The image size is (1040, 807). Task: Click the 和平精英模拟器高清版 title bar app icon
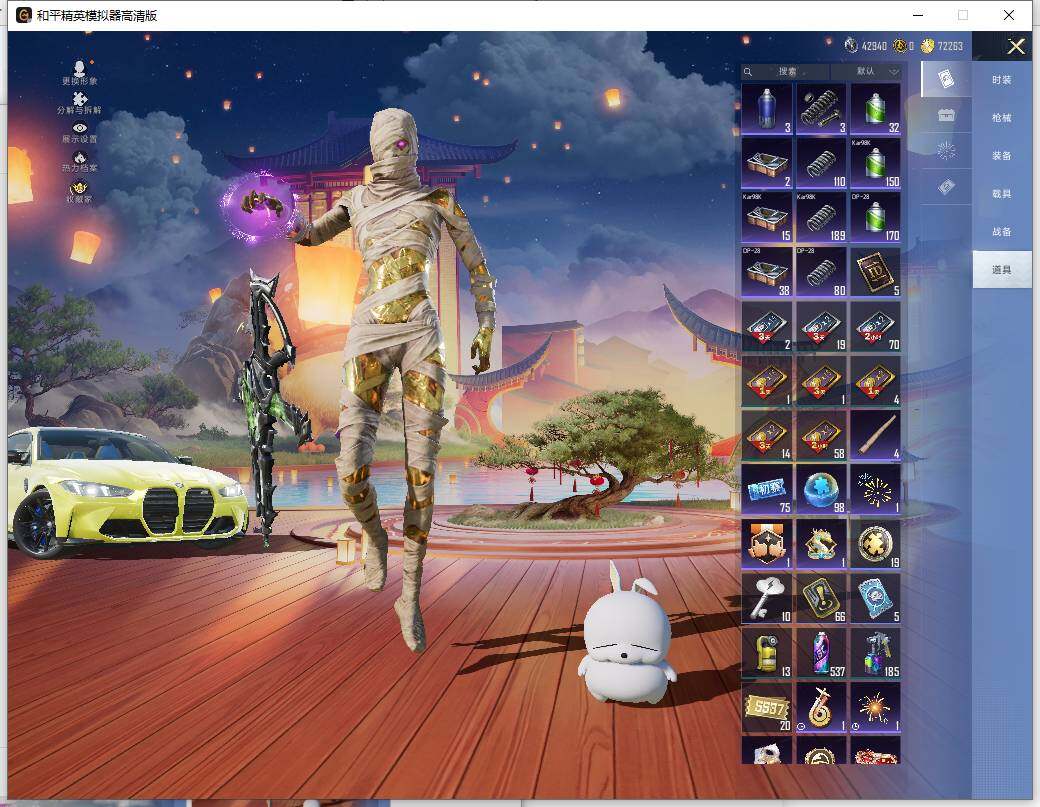coord(23,15)
